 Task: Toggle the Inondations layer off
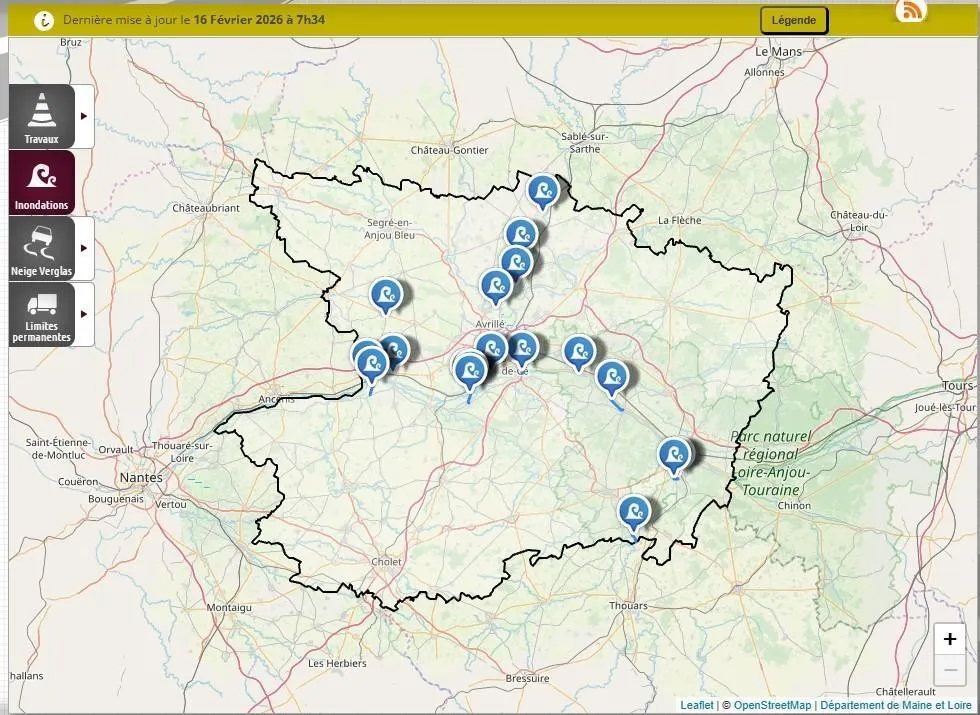[42, 183]
